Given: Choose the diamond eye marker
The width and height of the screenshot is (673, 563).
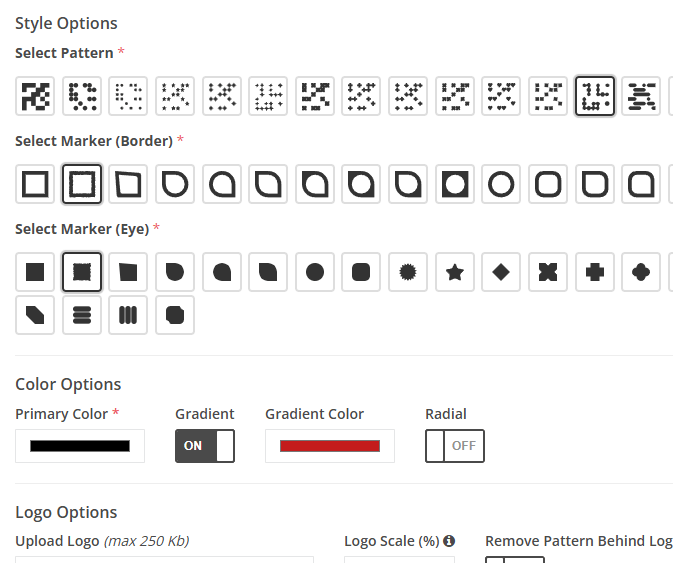Looking at the screenshot, I should [x=501, y=272].
